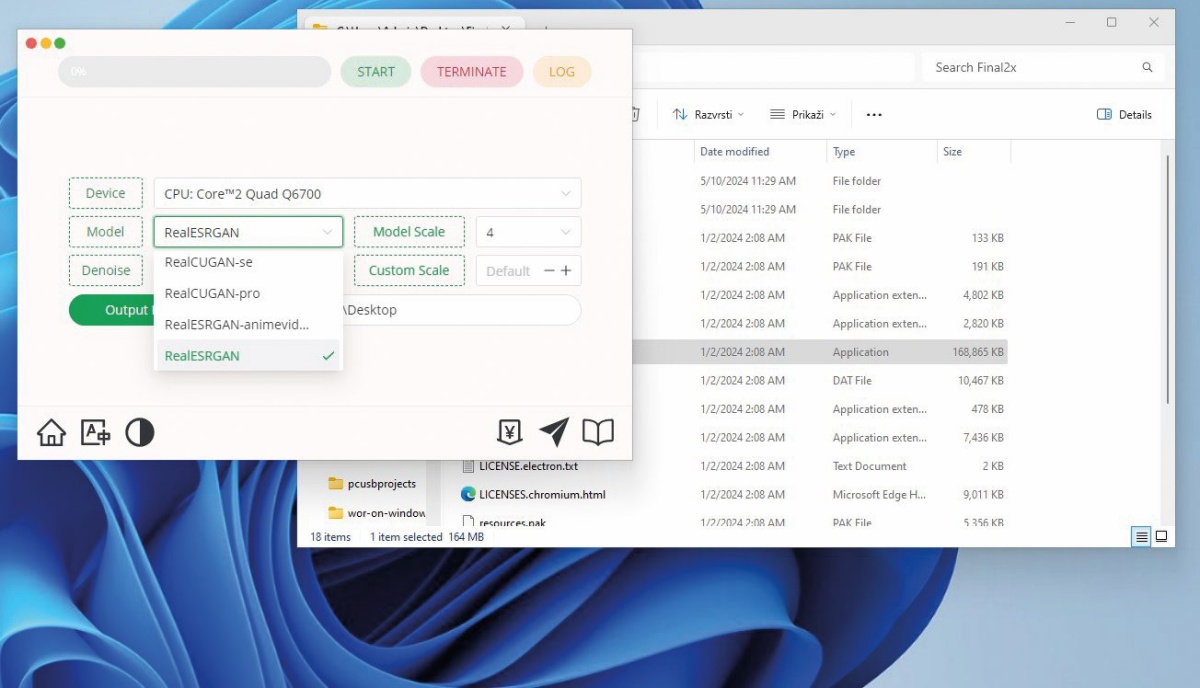Screen dimensions: 1200x688
Task: Open the Prikaži view dropdown in Explorer
Action: point(803,115)
